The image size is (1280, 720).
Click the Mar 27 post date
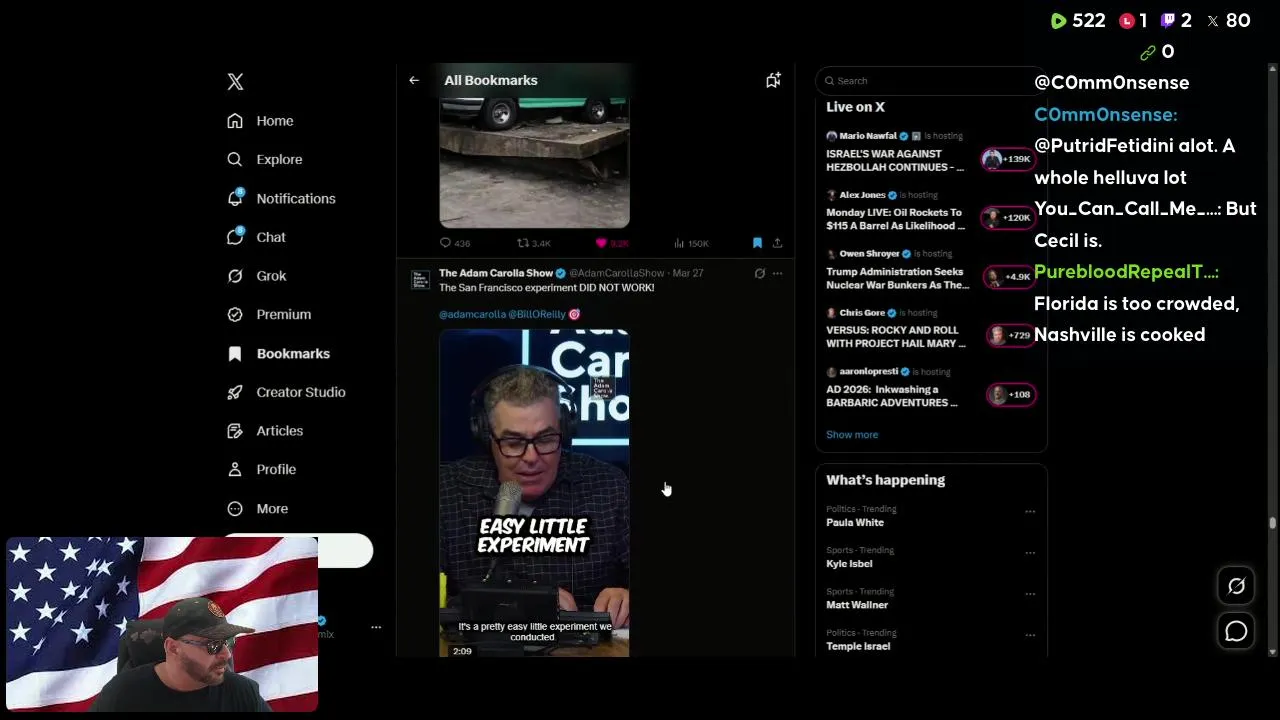688,273
